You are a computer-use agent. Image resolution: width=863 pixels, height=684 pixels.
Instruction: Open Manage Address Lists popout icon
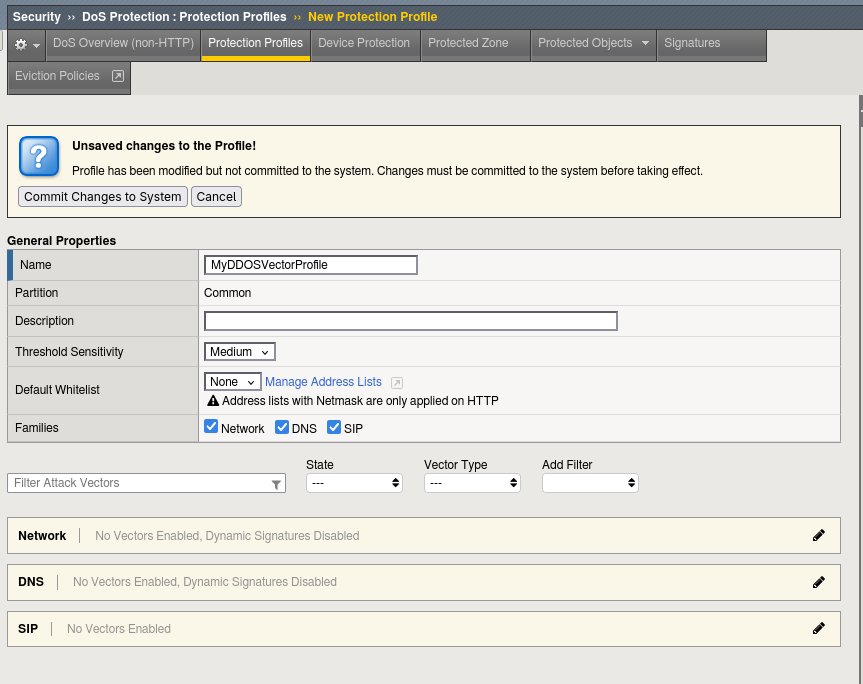pos(397,383)
